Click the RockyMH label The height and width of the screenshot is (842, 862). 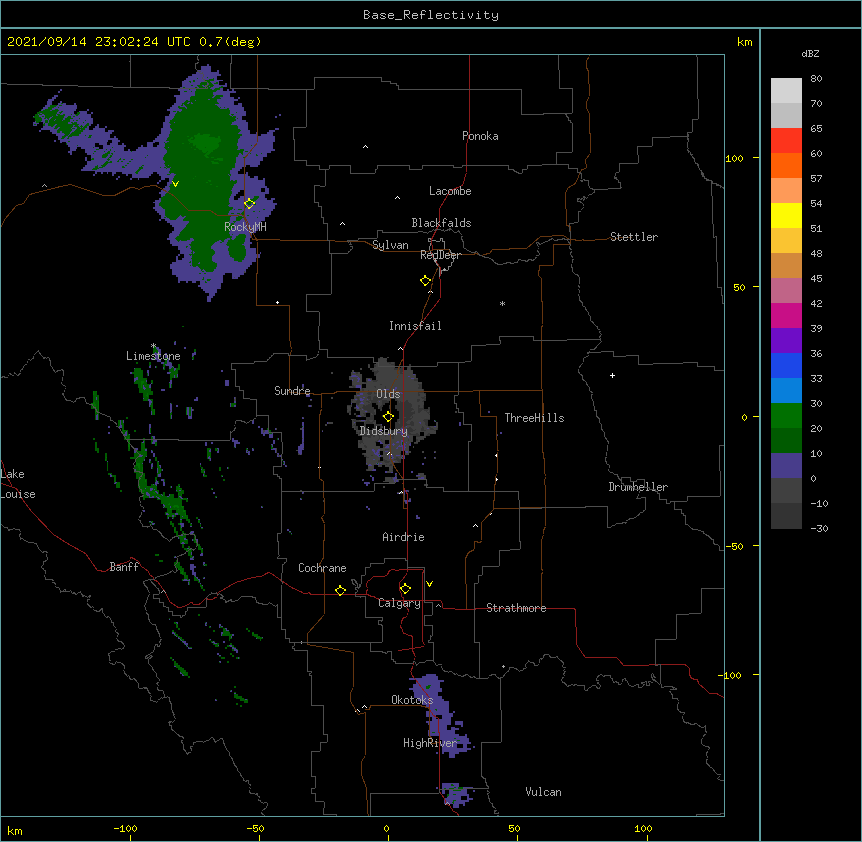tap(245, 226)
